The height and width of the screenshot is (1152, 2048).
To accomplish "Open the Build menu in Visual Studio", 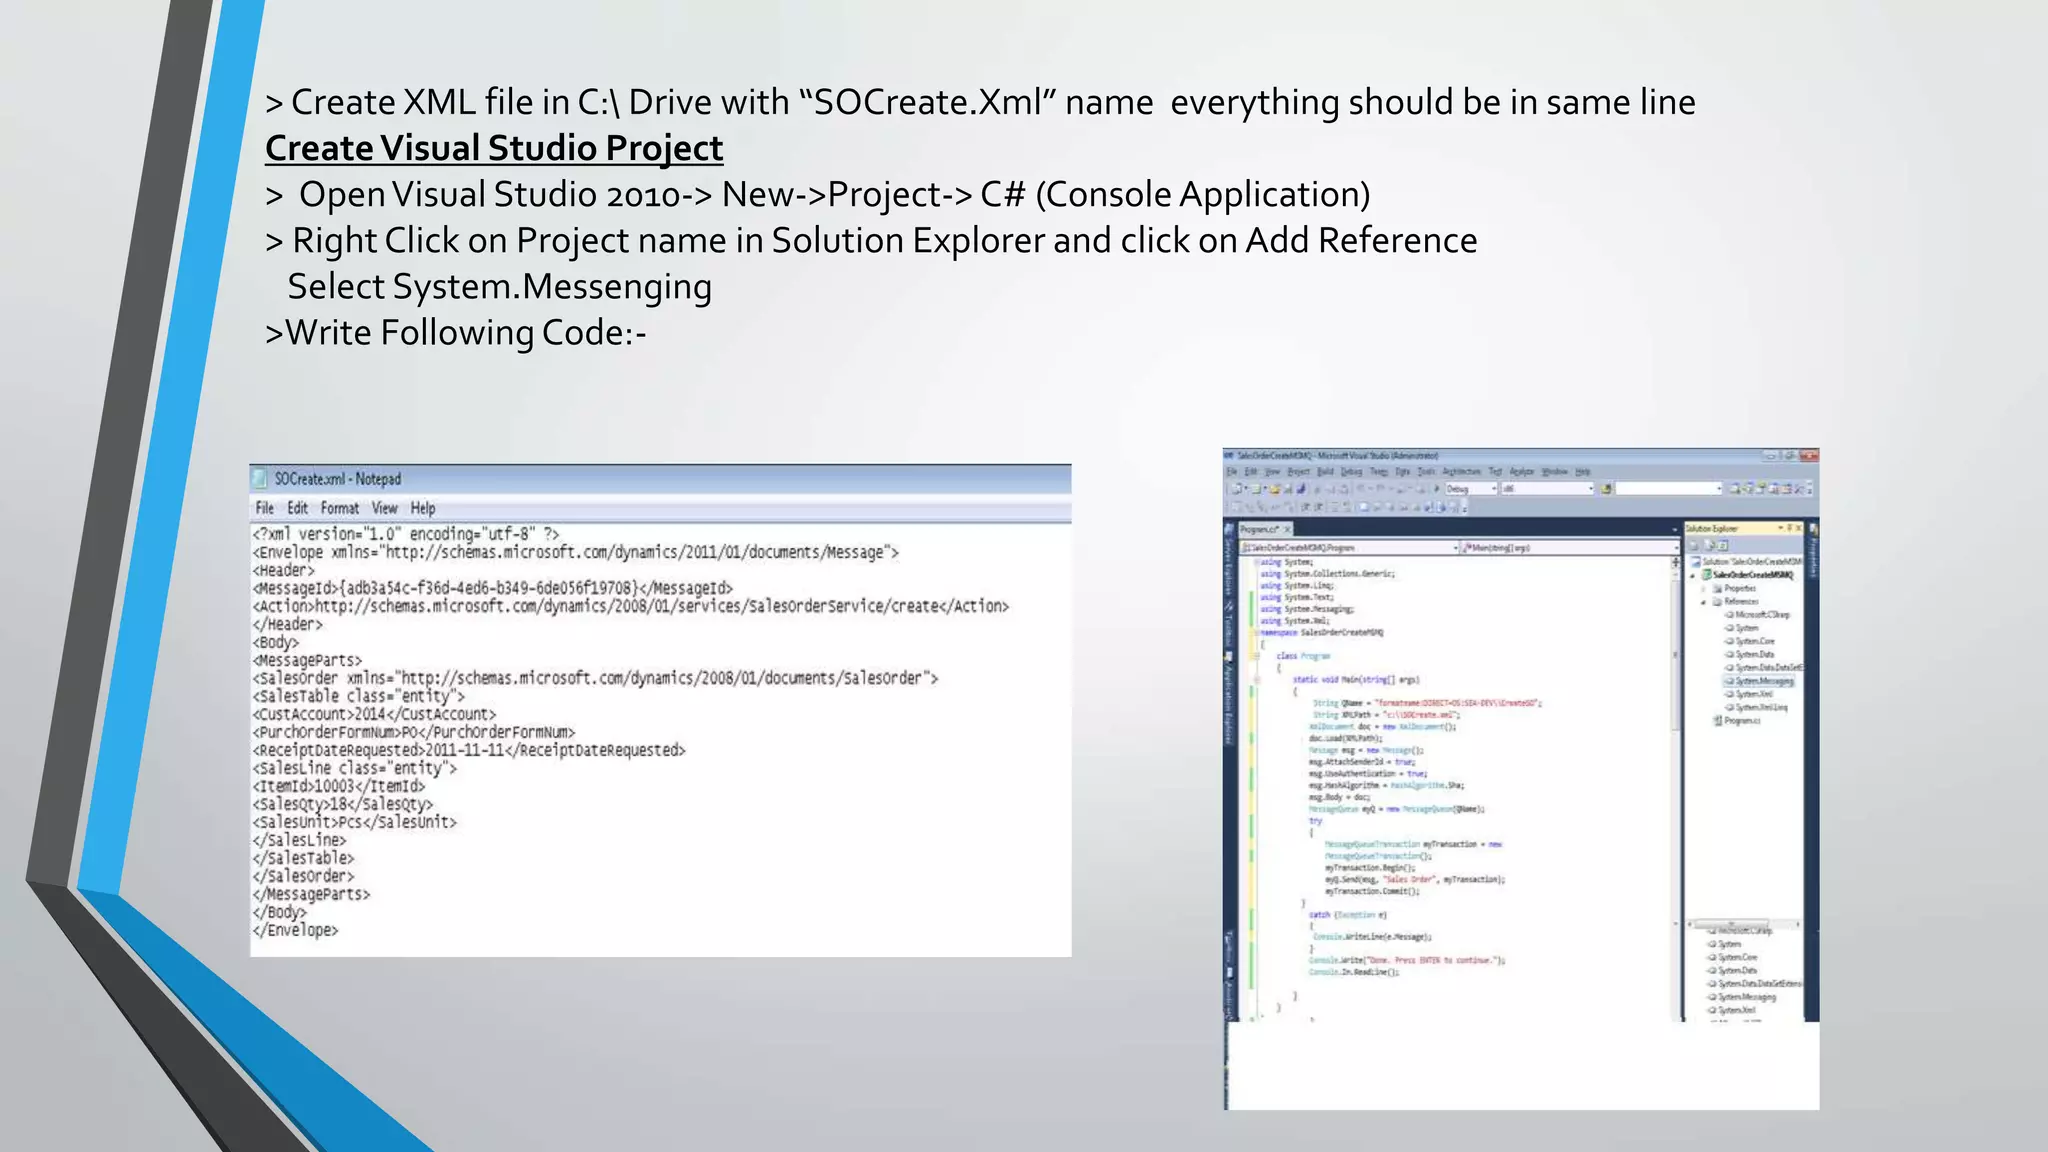I will click(1325, 471).
